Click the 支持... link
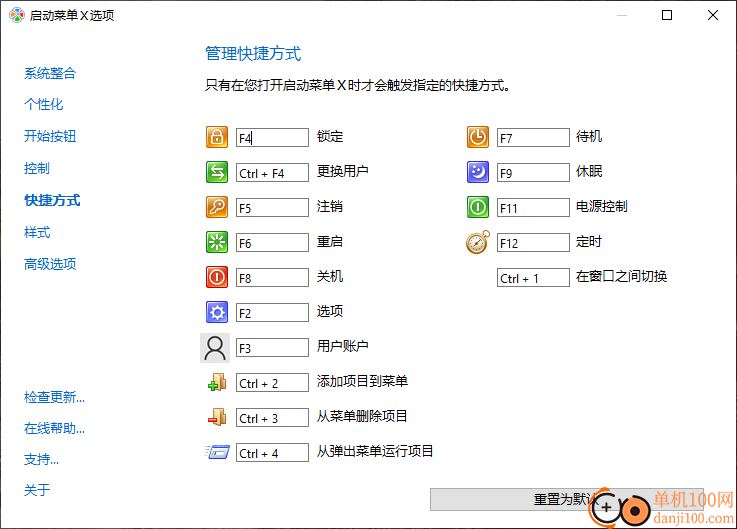 (x=41, y=459)
